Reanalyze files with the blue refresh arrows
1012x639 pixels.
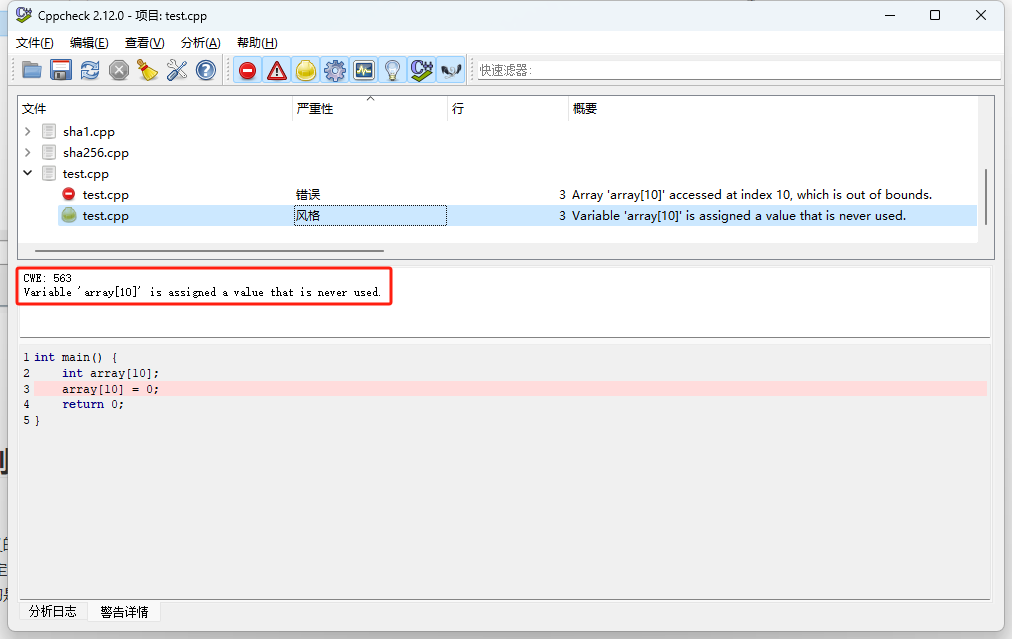pyautogui.click(x=90, y=70)
